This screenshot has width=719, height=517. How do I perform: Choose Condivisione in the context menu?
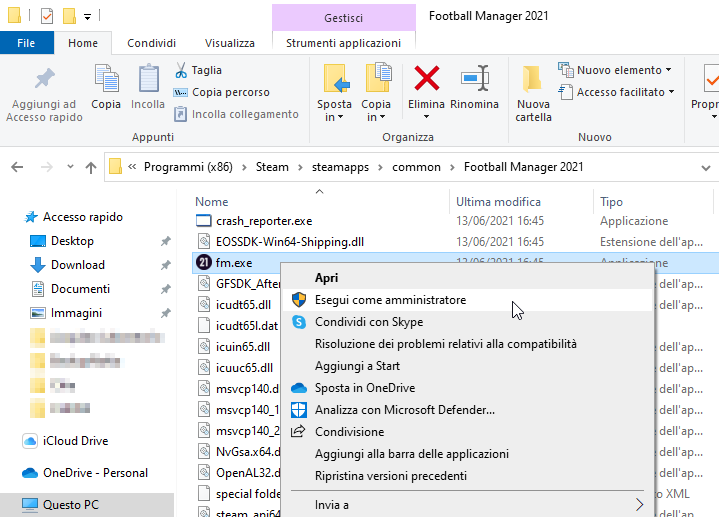[467, 432]
